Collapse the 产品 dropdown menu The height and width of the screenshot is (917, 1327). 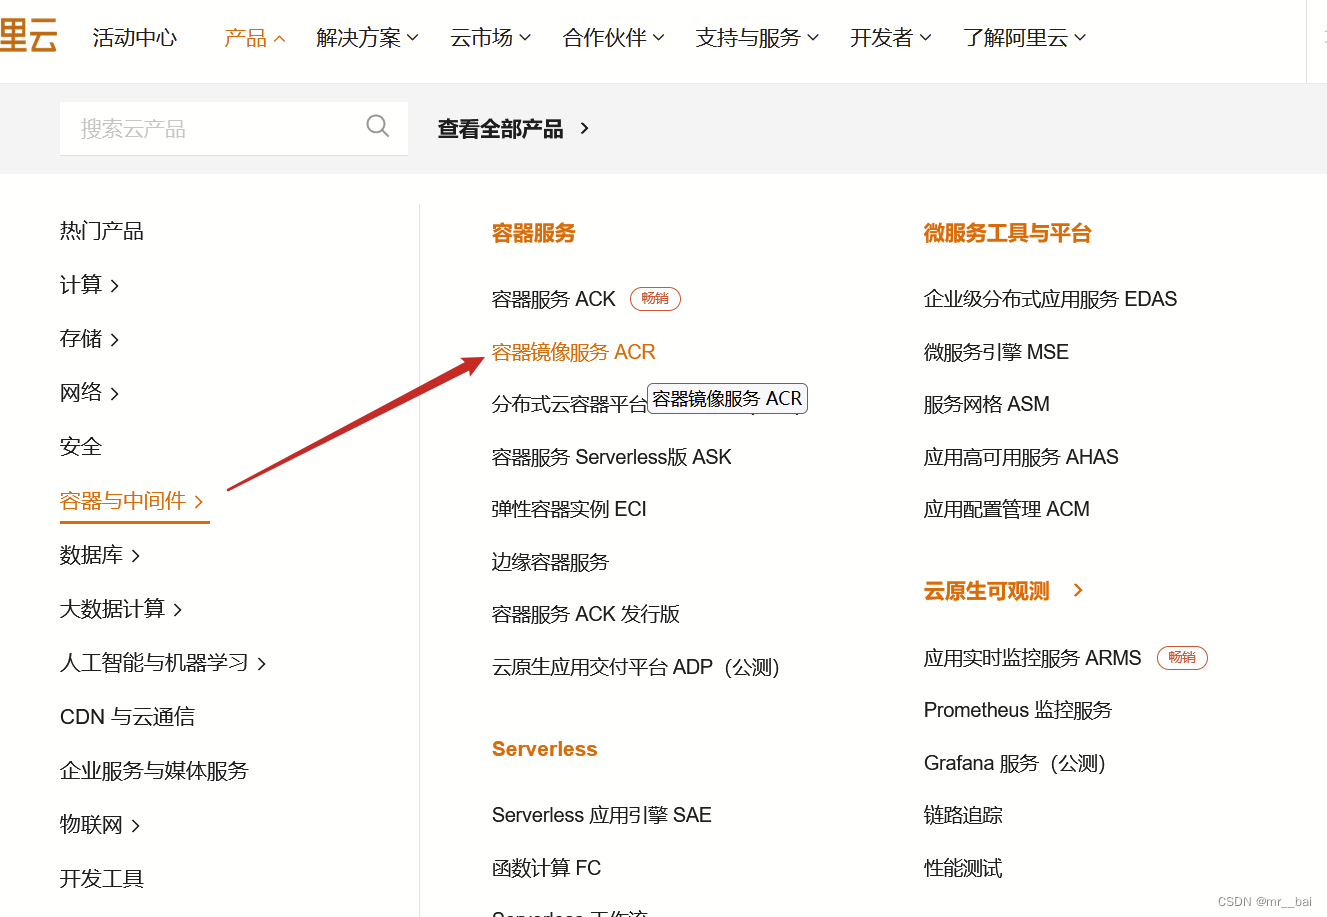(255, 38)
